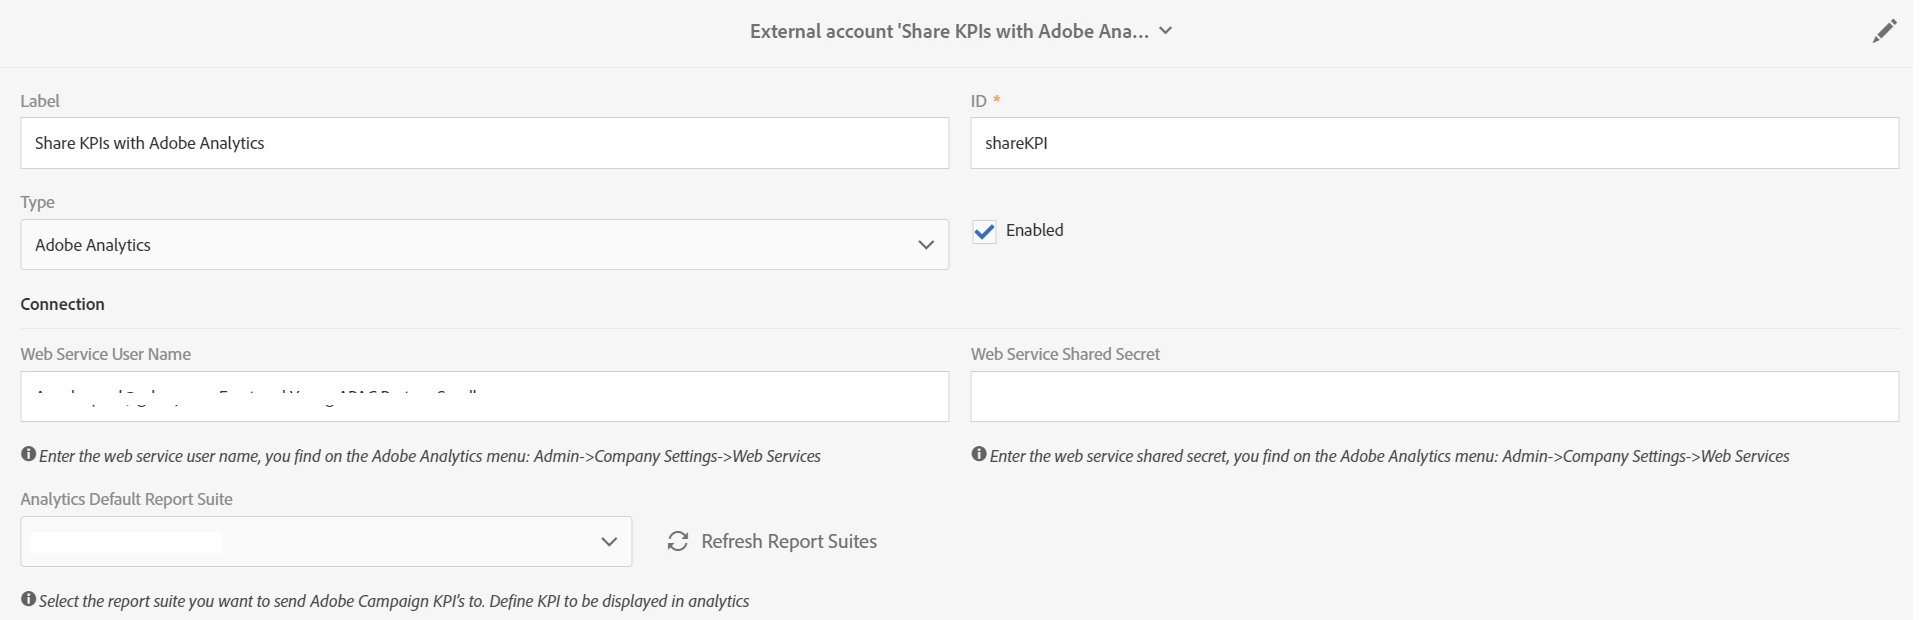This screenshot has width=1920, height=620.
Task: Expand the External account title chevron
Action: [x=1166, y=31]
